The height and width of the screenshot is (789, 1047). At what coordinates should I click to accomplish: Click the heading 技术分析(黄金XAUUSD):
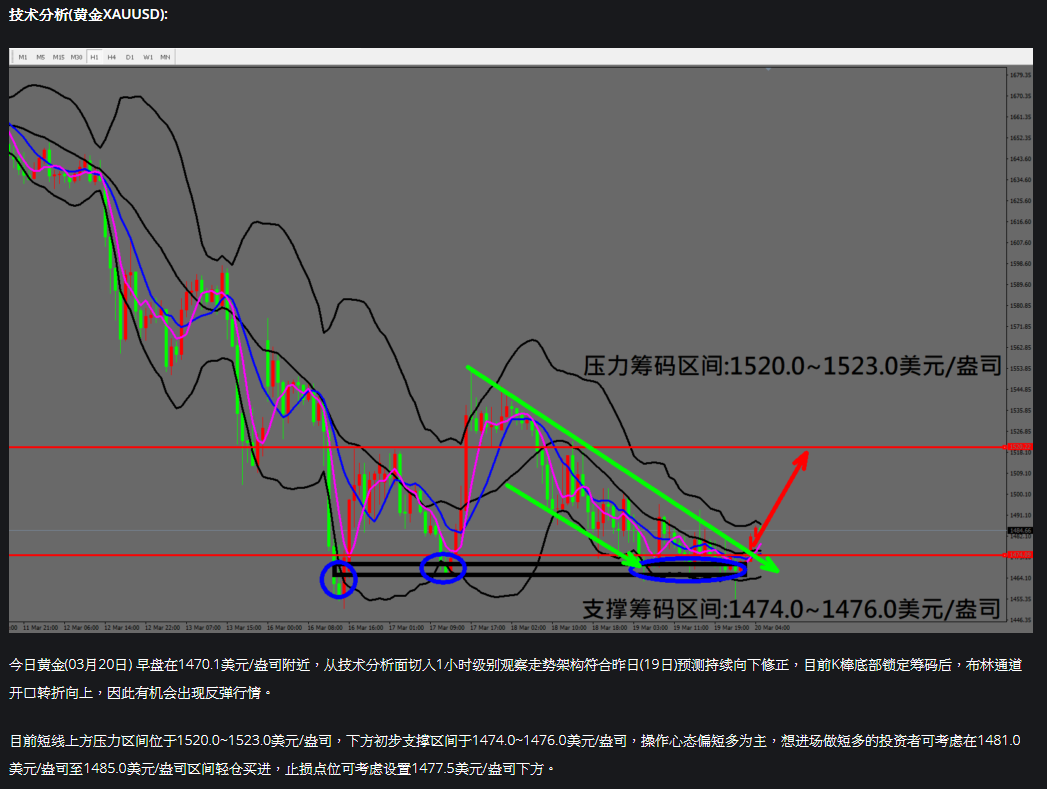coord(88,15)
